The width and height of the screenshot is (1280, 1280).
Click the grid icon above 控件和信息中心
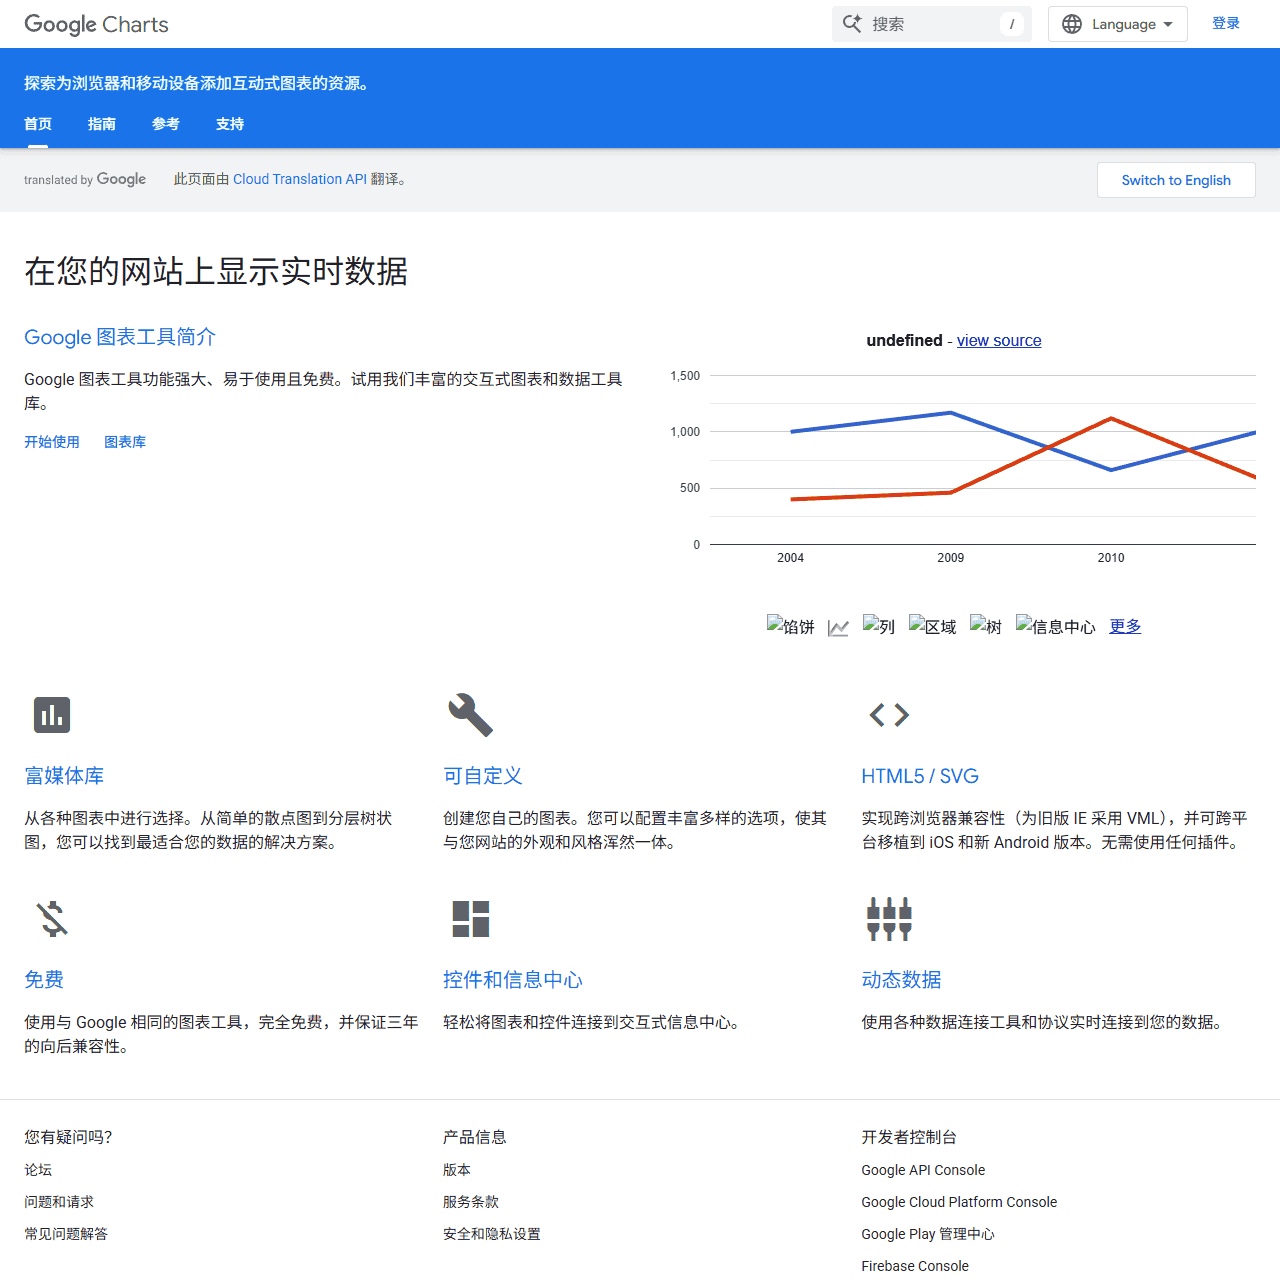pos(470,918)
